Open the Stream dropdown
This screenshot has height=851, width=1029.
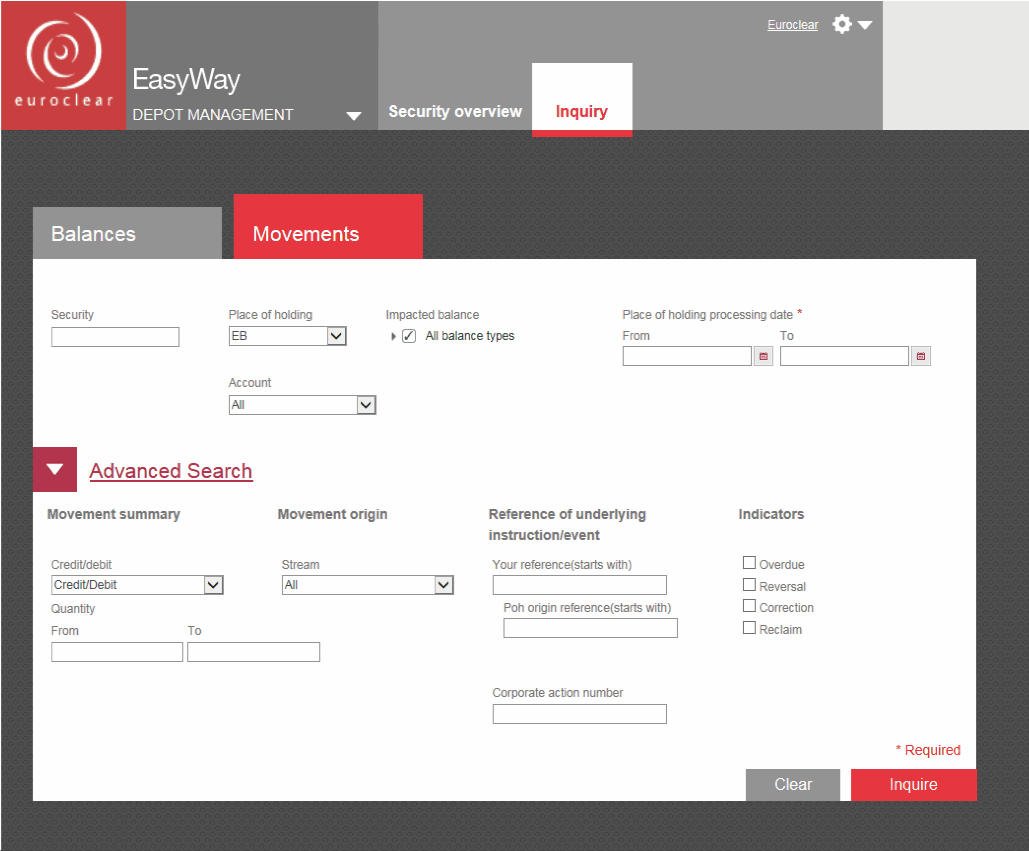tap(368, 585)
